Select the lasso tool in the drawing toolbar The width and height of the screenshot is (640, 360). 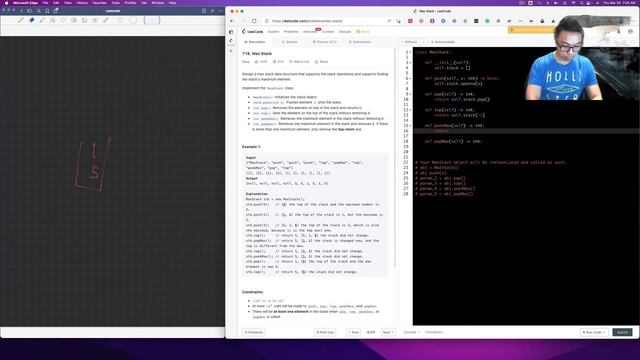[63, 20]
